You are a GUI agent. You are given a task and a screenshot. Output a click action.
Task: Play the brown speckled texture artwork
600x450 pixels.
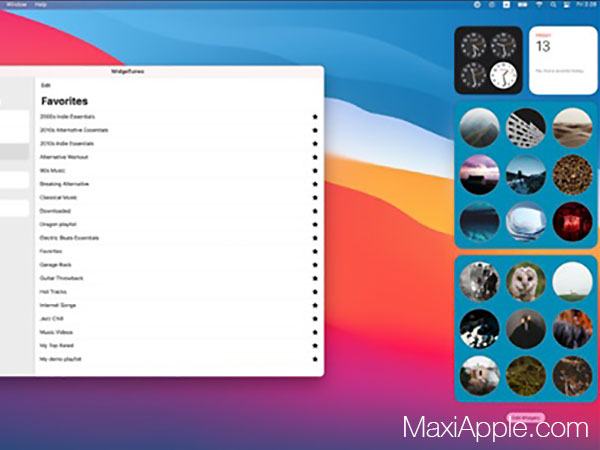point(572,174)
